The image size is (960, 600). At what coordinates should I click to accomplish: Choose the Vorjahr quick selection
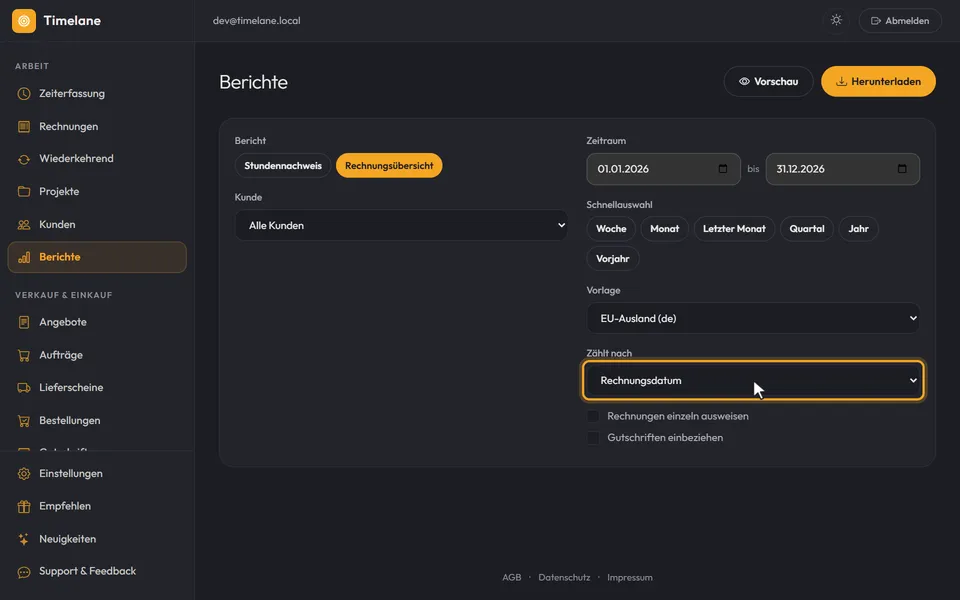[613, 258]
